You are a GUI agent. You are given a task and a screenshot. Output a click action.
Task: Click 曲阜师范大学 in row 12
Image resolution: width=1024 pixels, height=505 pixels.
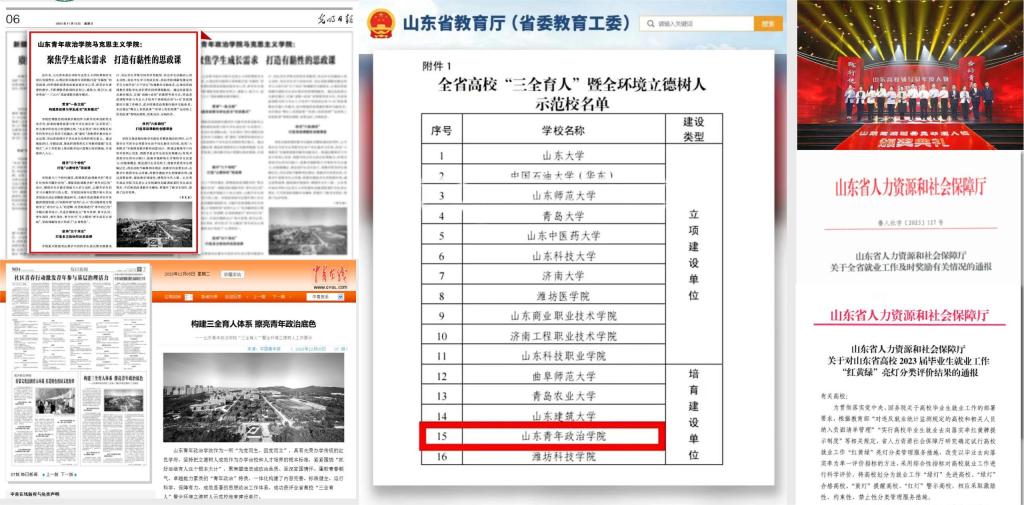pyautogui.click(x=563, y=376)
